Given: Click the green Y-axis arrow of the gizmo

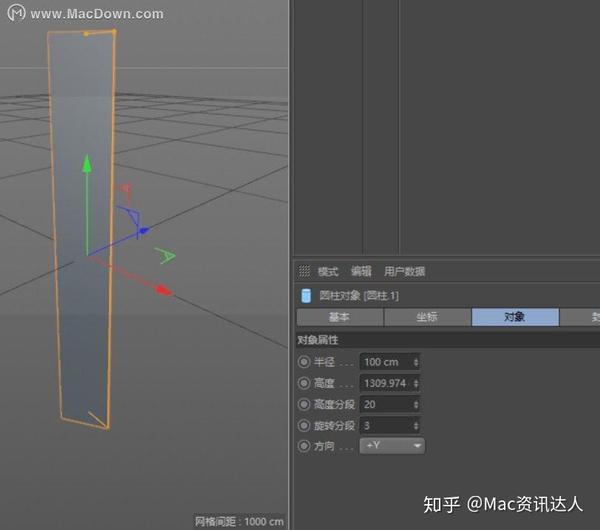Looking at the screenshot, I should coord(87,163).
